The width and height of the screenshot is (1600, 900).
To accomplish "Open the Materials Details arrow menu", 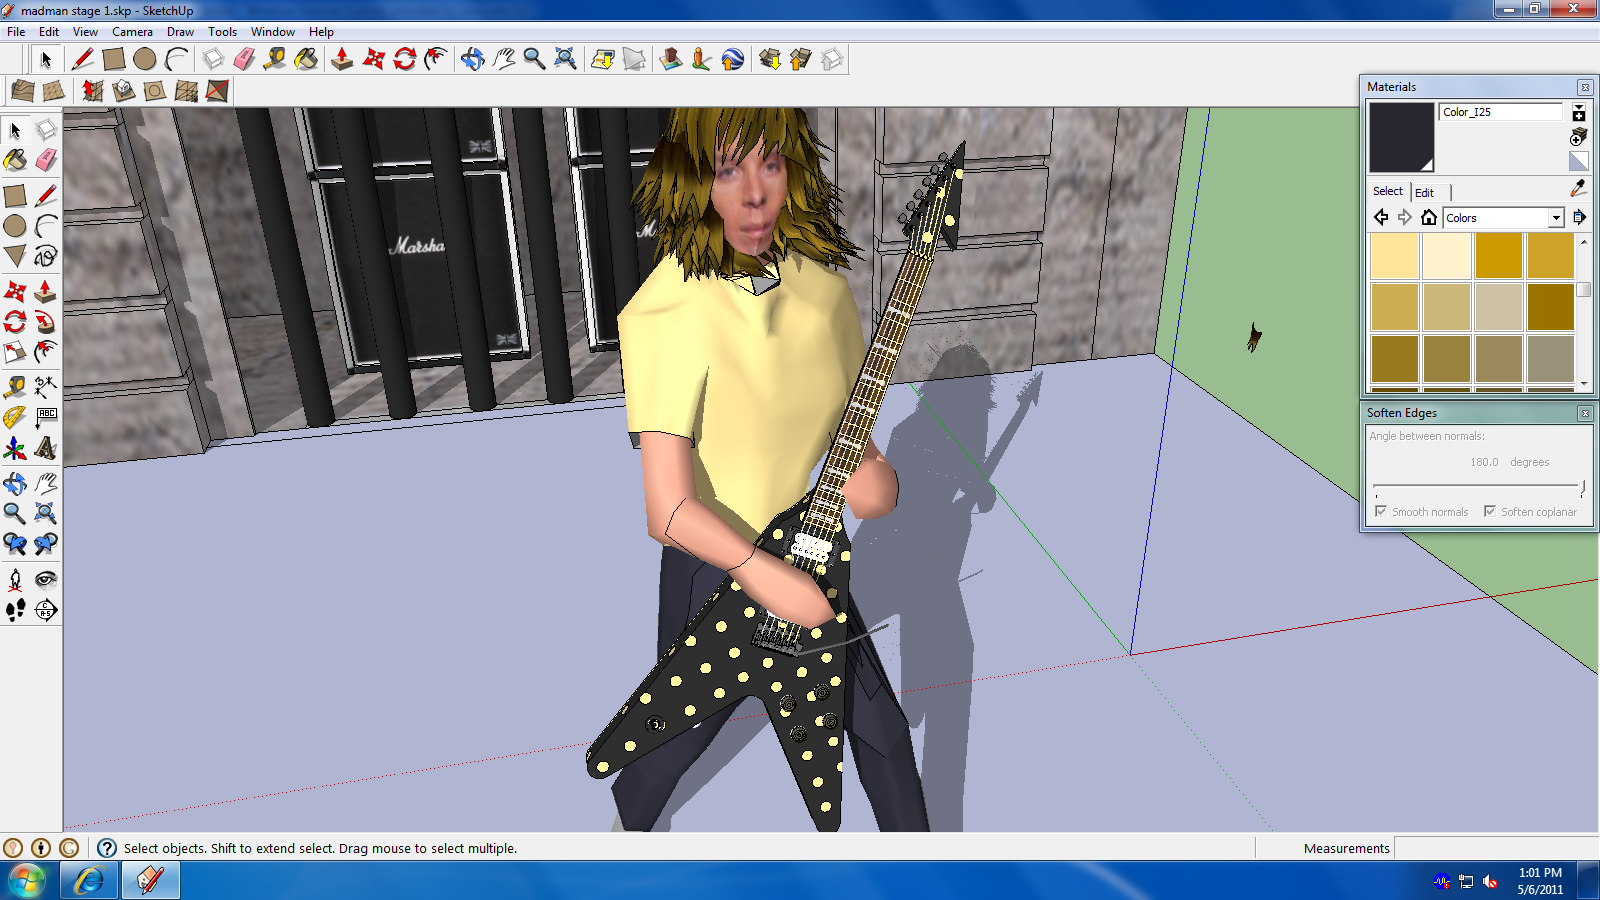I will click(x=1580, y=217).
